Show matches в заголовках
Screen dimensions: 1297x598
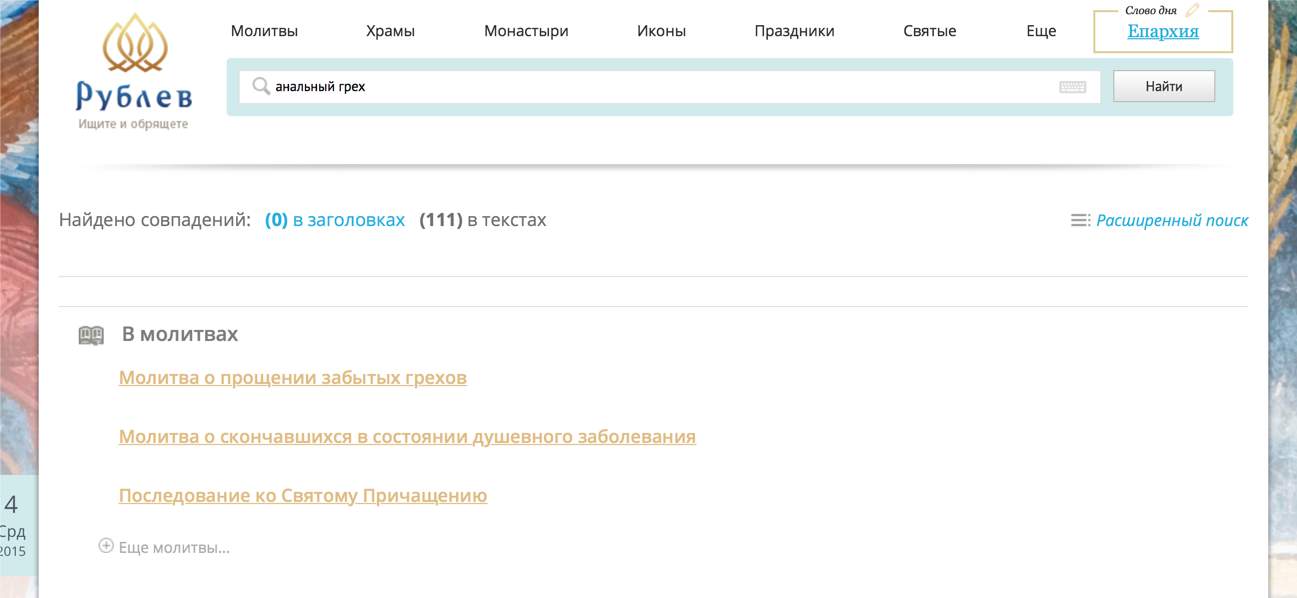point(336,220)
